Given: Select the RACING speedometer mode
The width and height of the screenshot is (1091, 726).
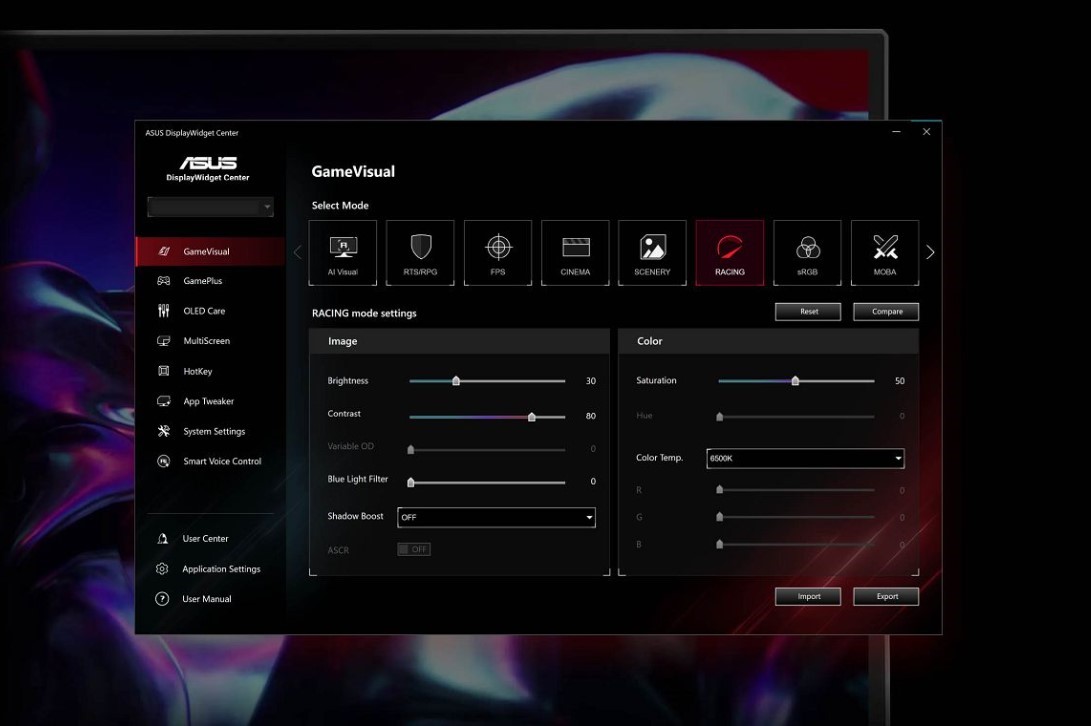Looking at the screenshot, I should pos(729,253).
